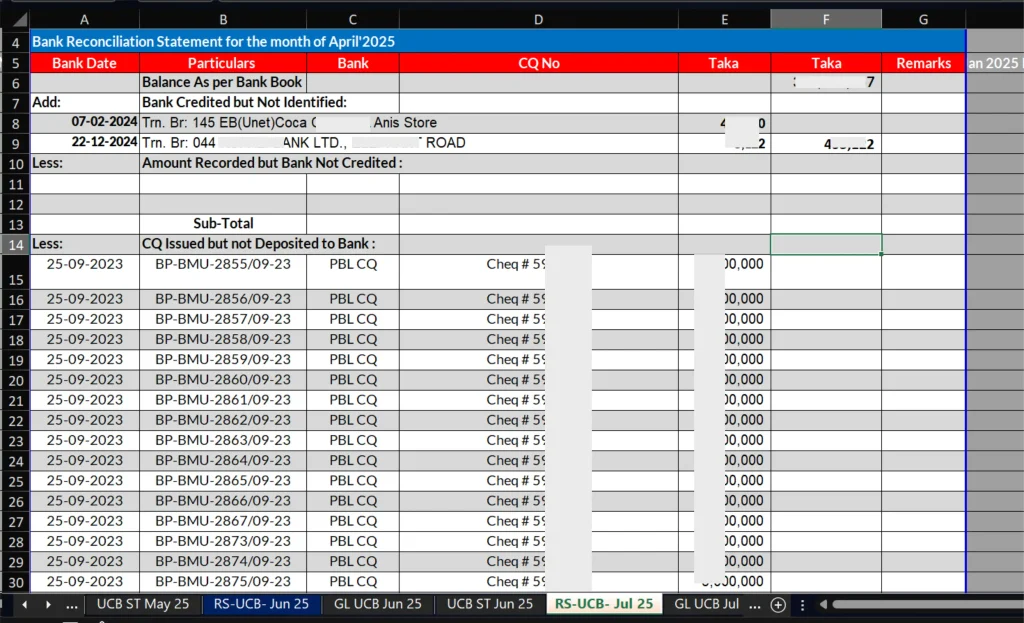Select cell with BP-BMU-2860/09-23
This screenshot has width=1024, height=623.
click(223, 380)
